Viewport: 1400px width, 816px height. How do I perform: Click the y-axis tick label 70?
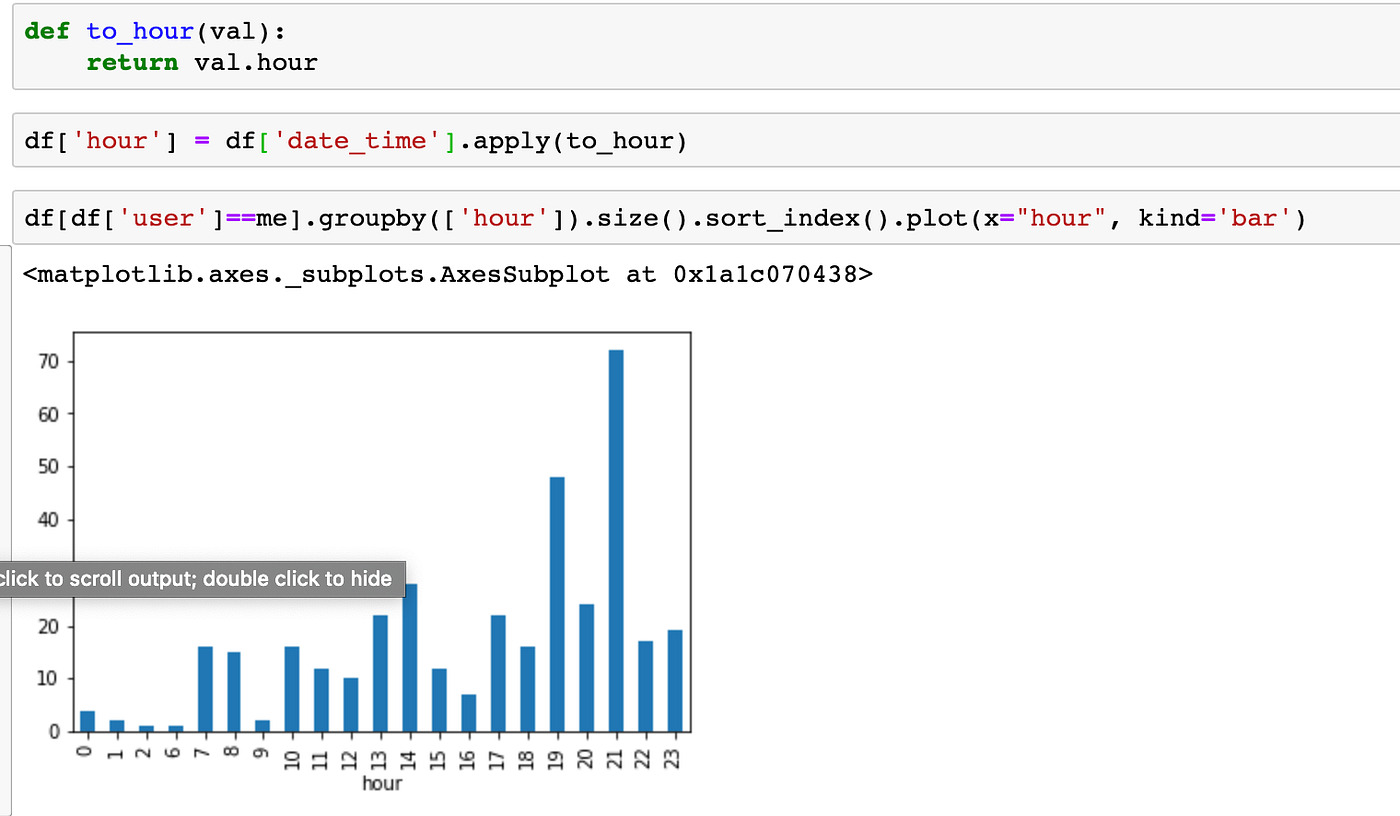pyautogui.click(x=48, y=361)
